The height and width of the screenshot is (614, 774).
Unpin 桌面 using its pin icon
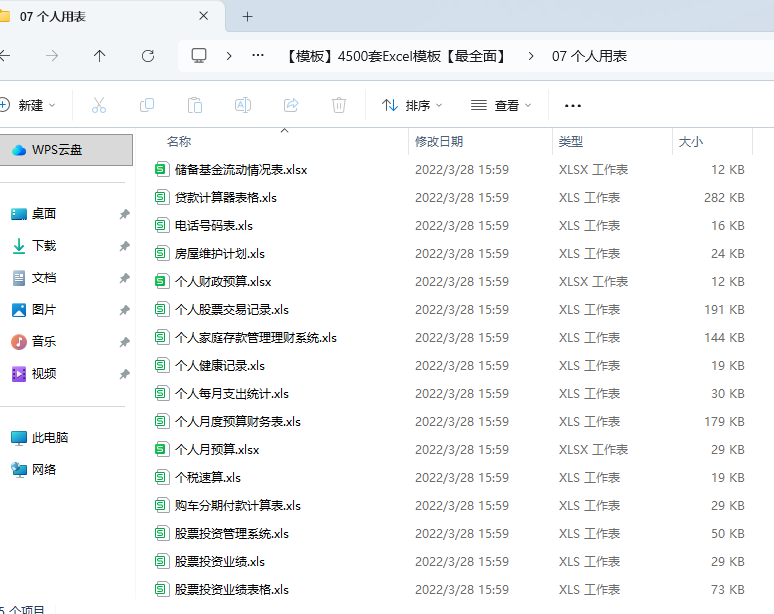[x=124, y=214]
